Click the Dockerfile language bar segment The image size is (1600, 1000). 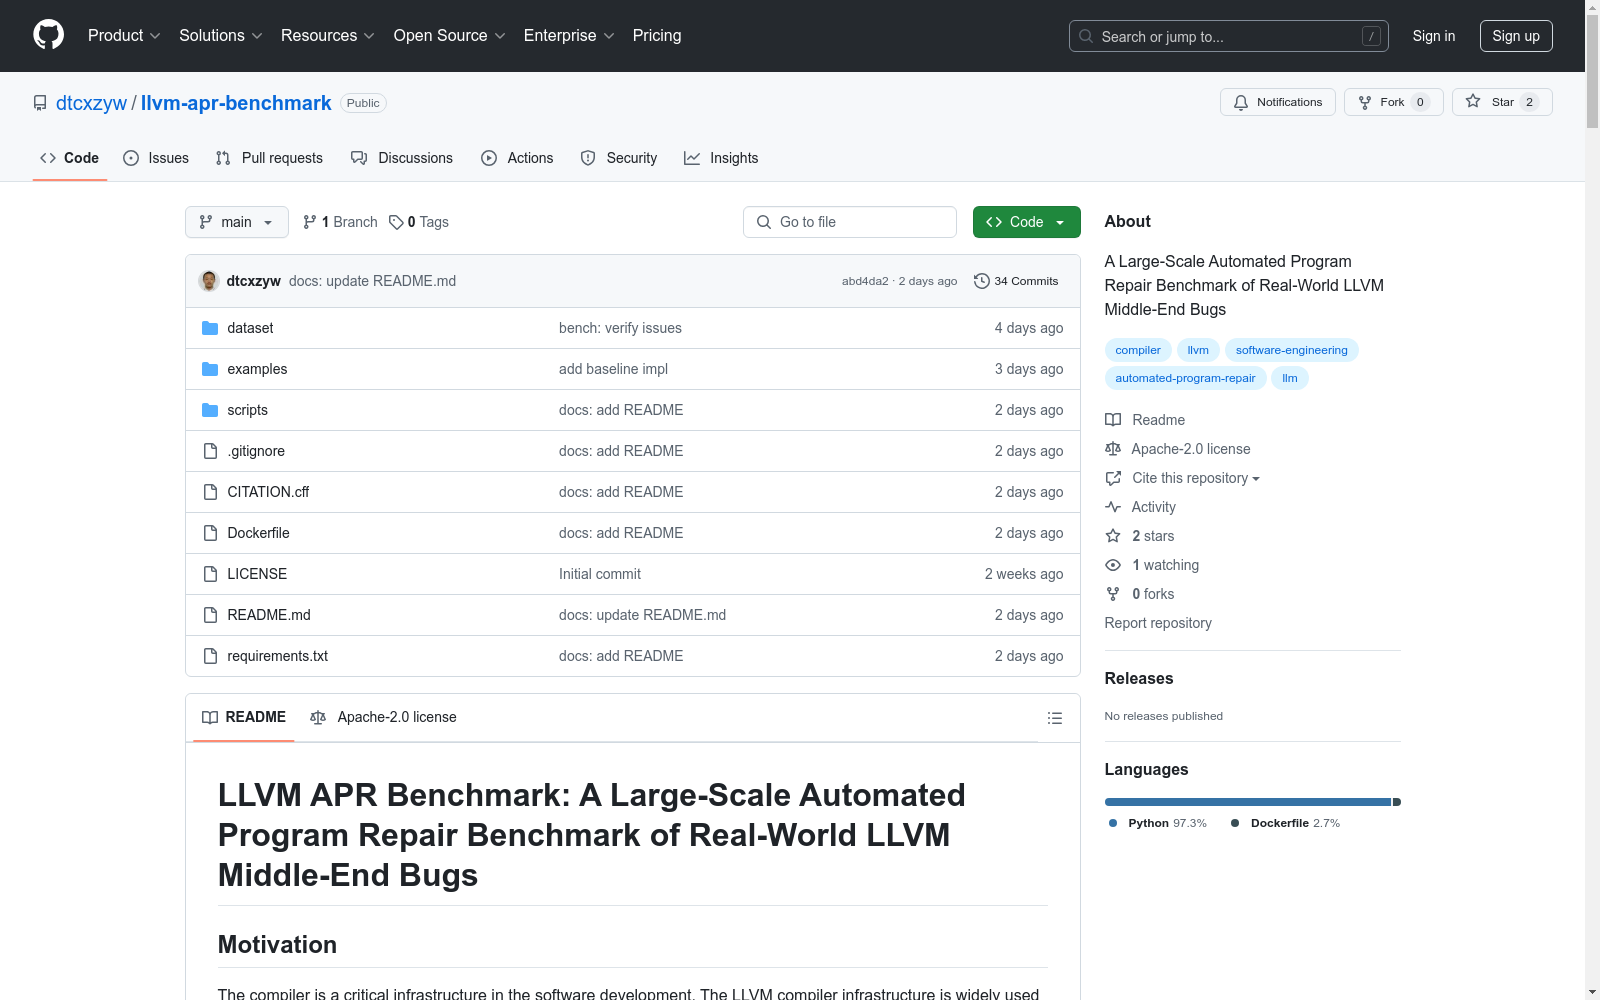[1397, 802]
